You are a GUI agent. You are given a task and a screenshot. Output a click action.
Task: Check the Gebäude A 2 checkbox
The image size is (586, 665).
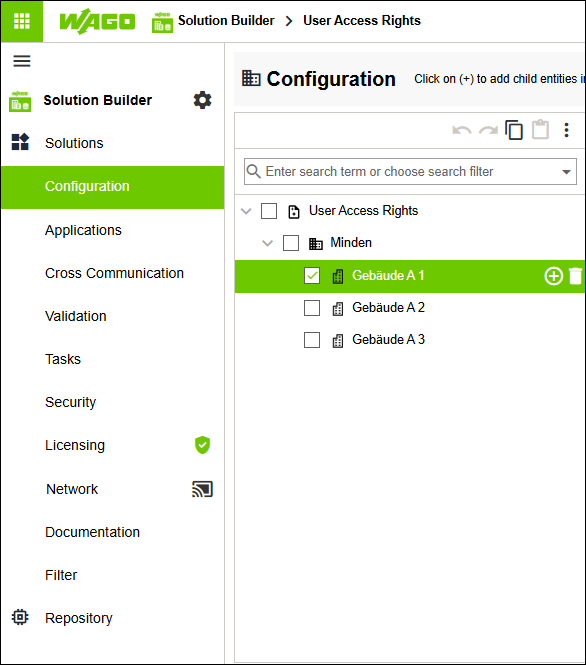tap(312, 308)
